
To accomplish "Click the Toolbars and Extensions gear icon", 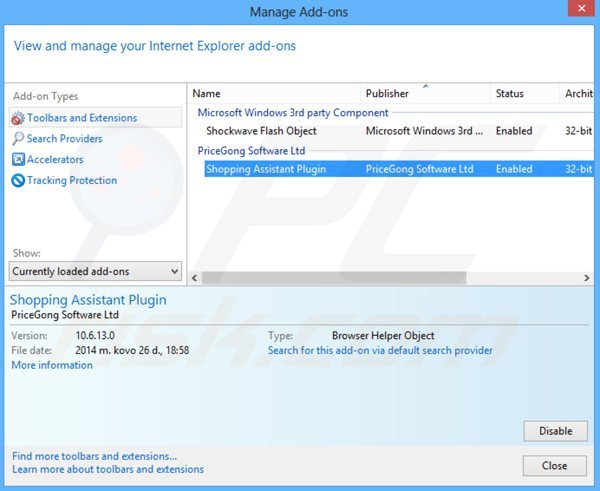I will click(18, 118).
